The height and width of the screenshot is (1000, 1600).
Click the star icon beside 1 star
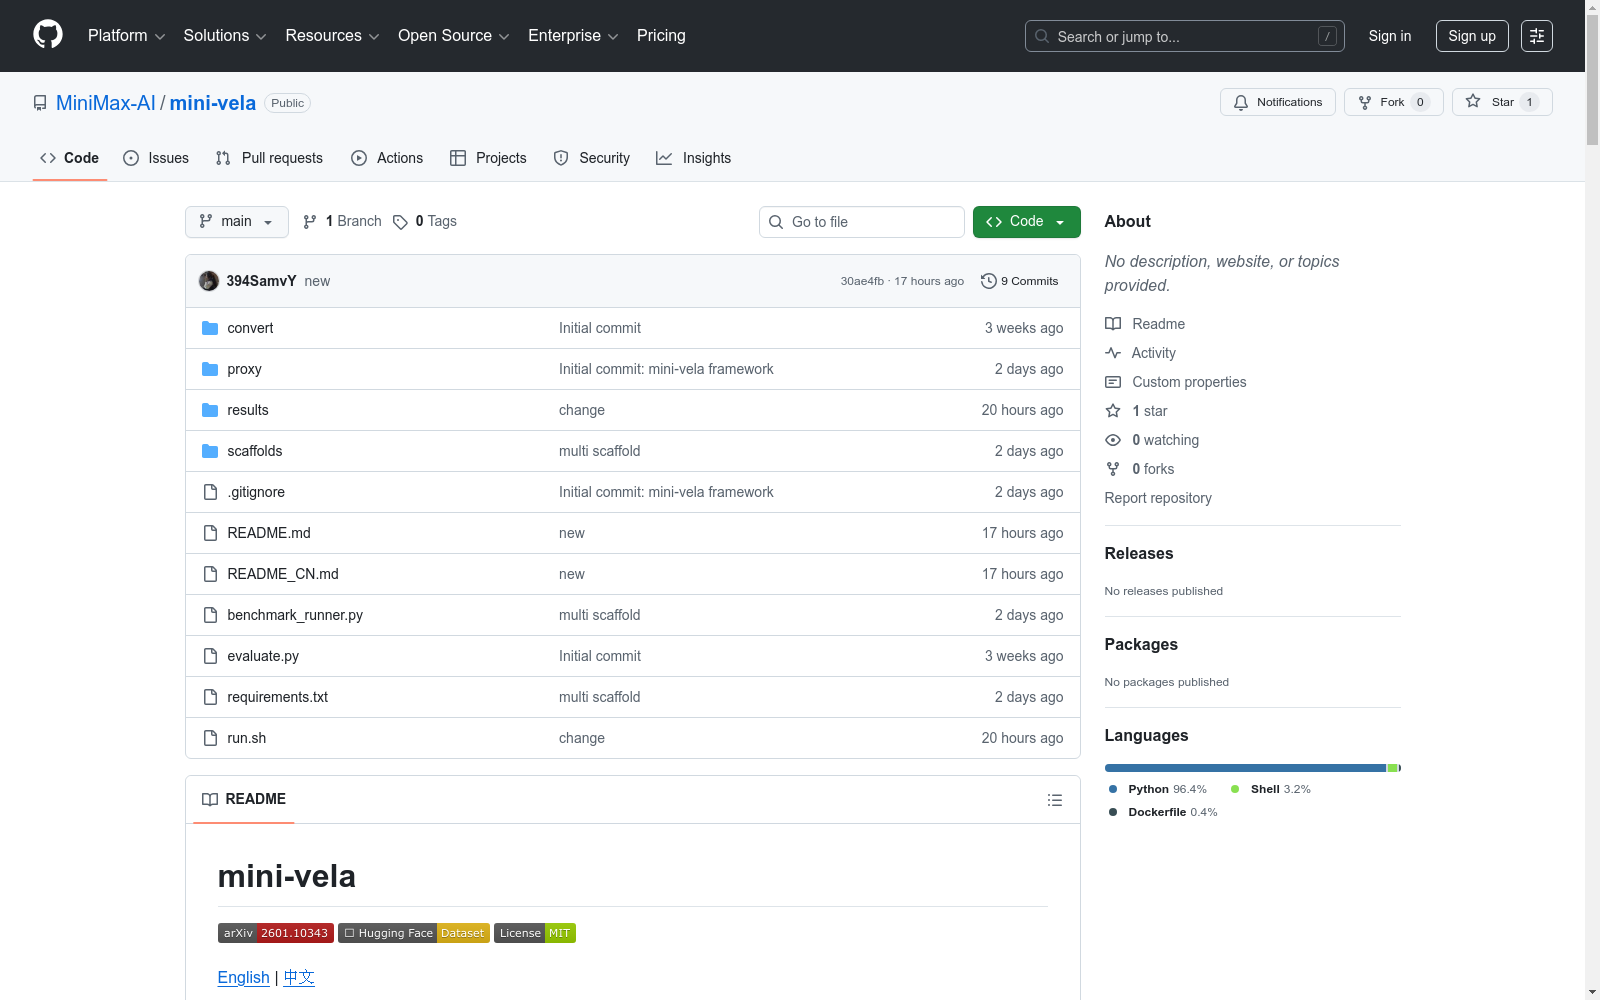pos(1113,411)
